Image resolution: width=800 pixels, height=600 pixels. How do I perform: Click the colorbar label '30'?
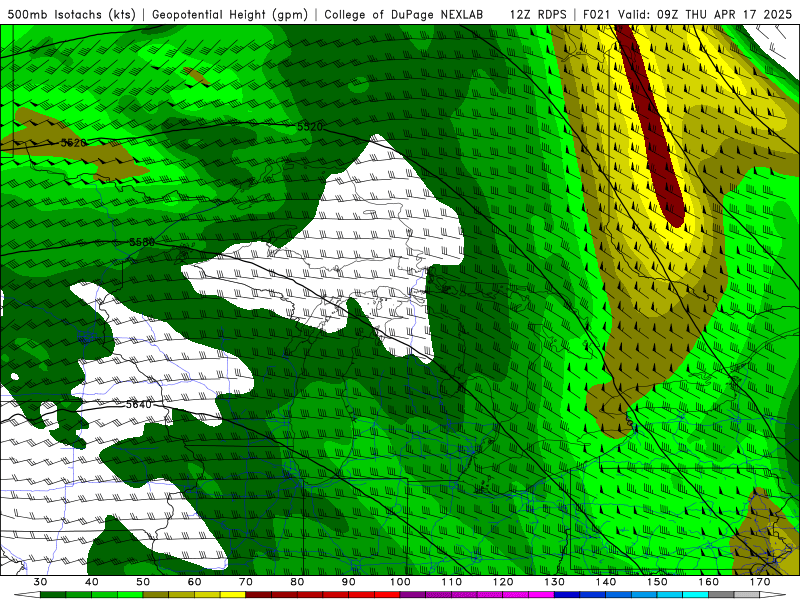pyautogui.click(x=40, y=582)
